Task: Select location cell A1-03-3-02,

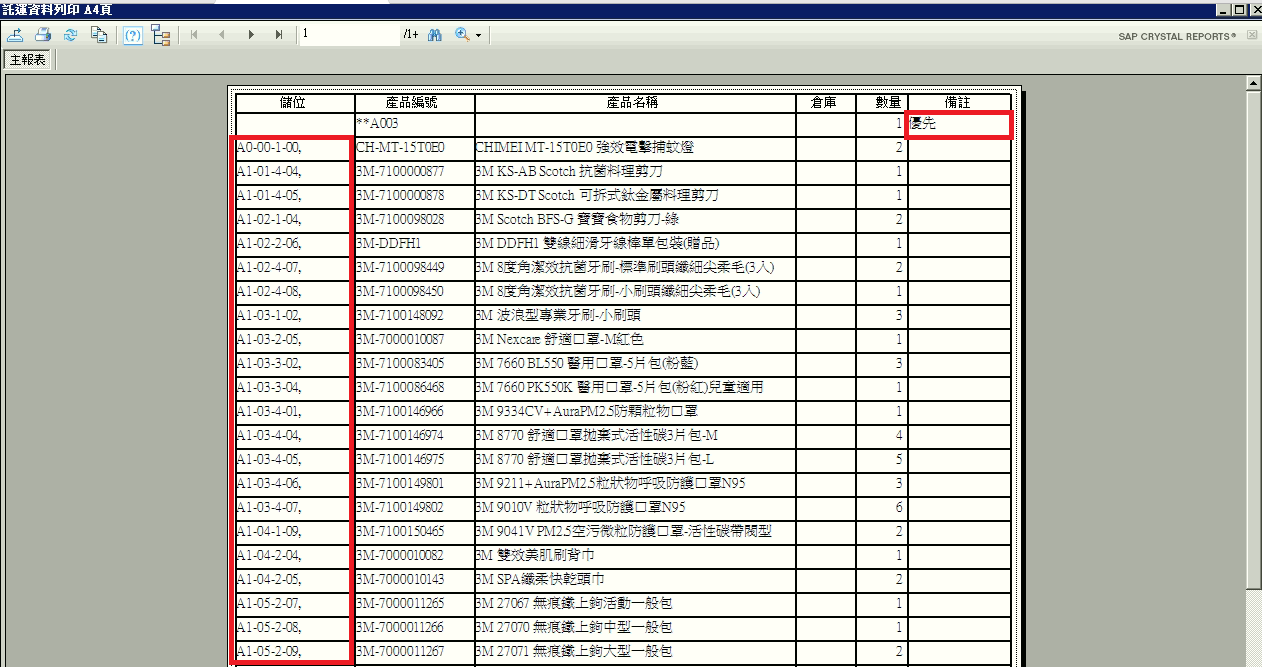Action: coord(294,363)
